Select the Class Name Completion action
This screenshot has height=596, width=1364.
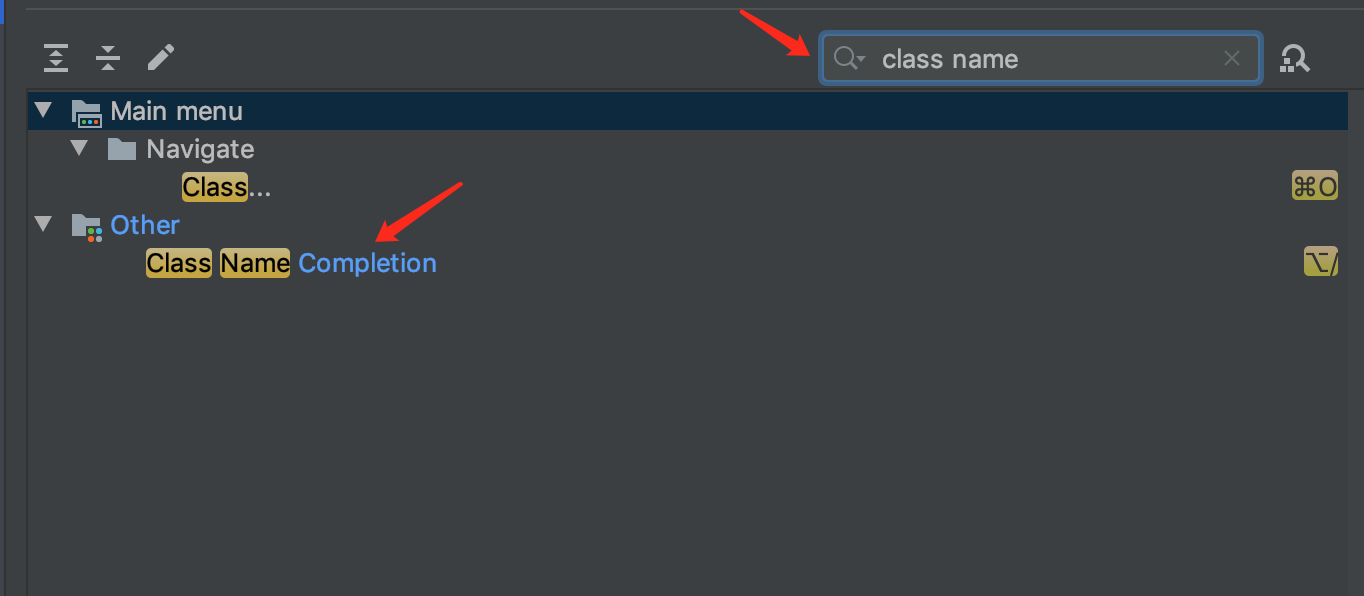pos(290,262)
